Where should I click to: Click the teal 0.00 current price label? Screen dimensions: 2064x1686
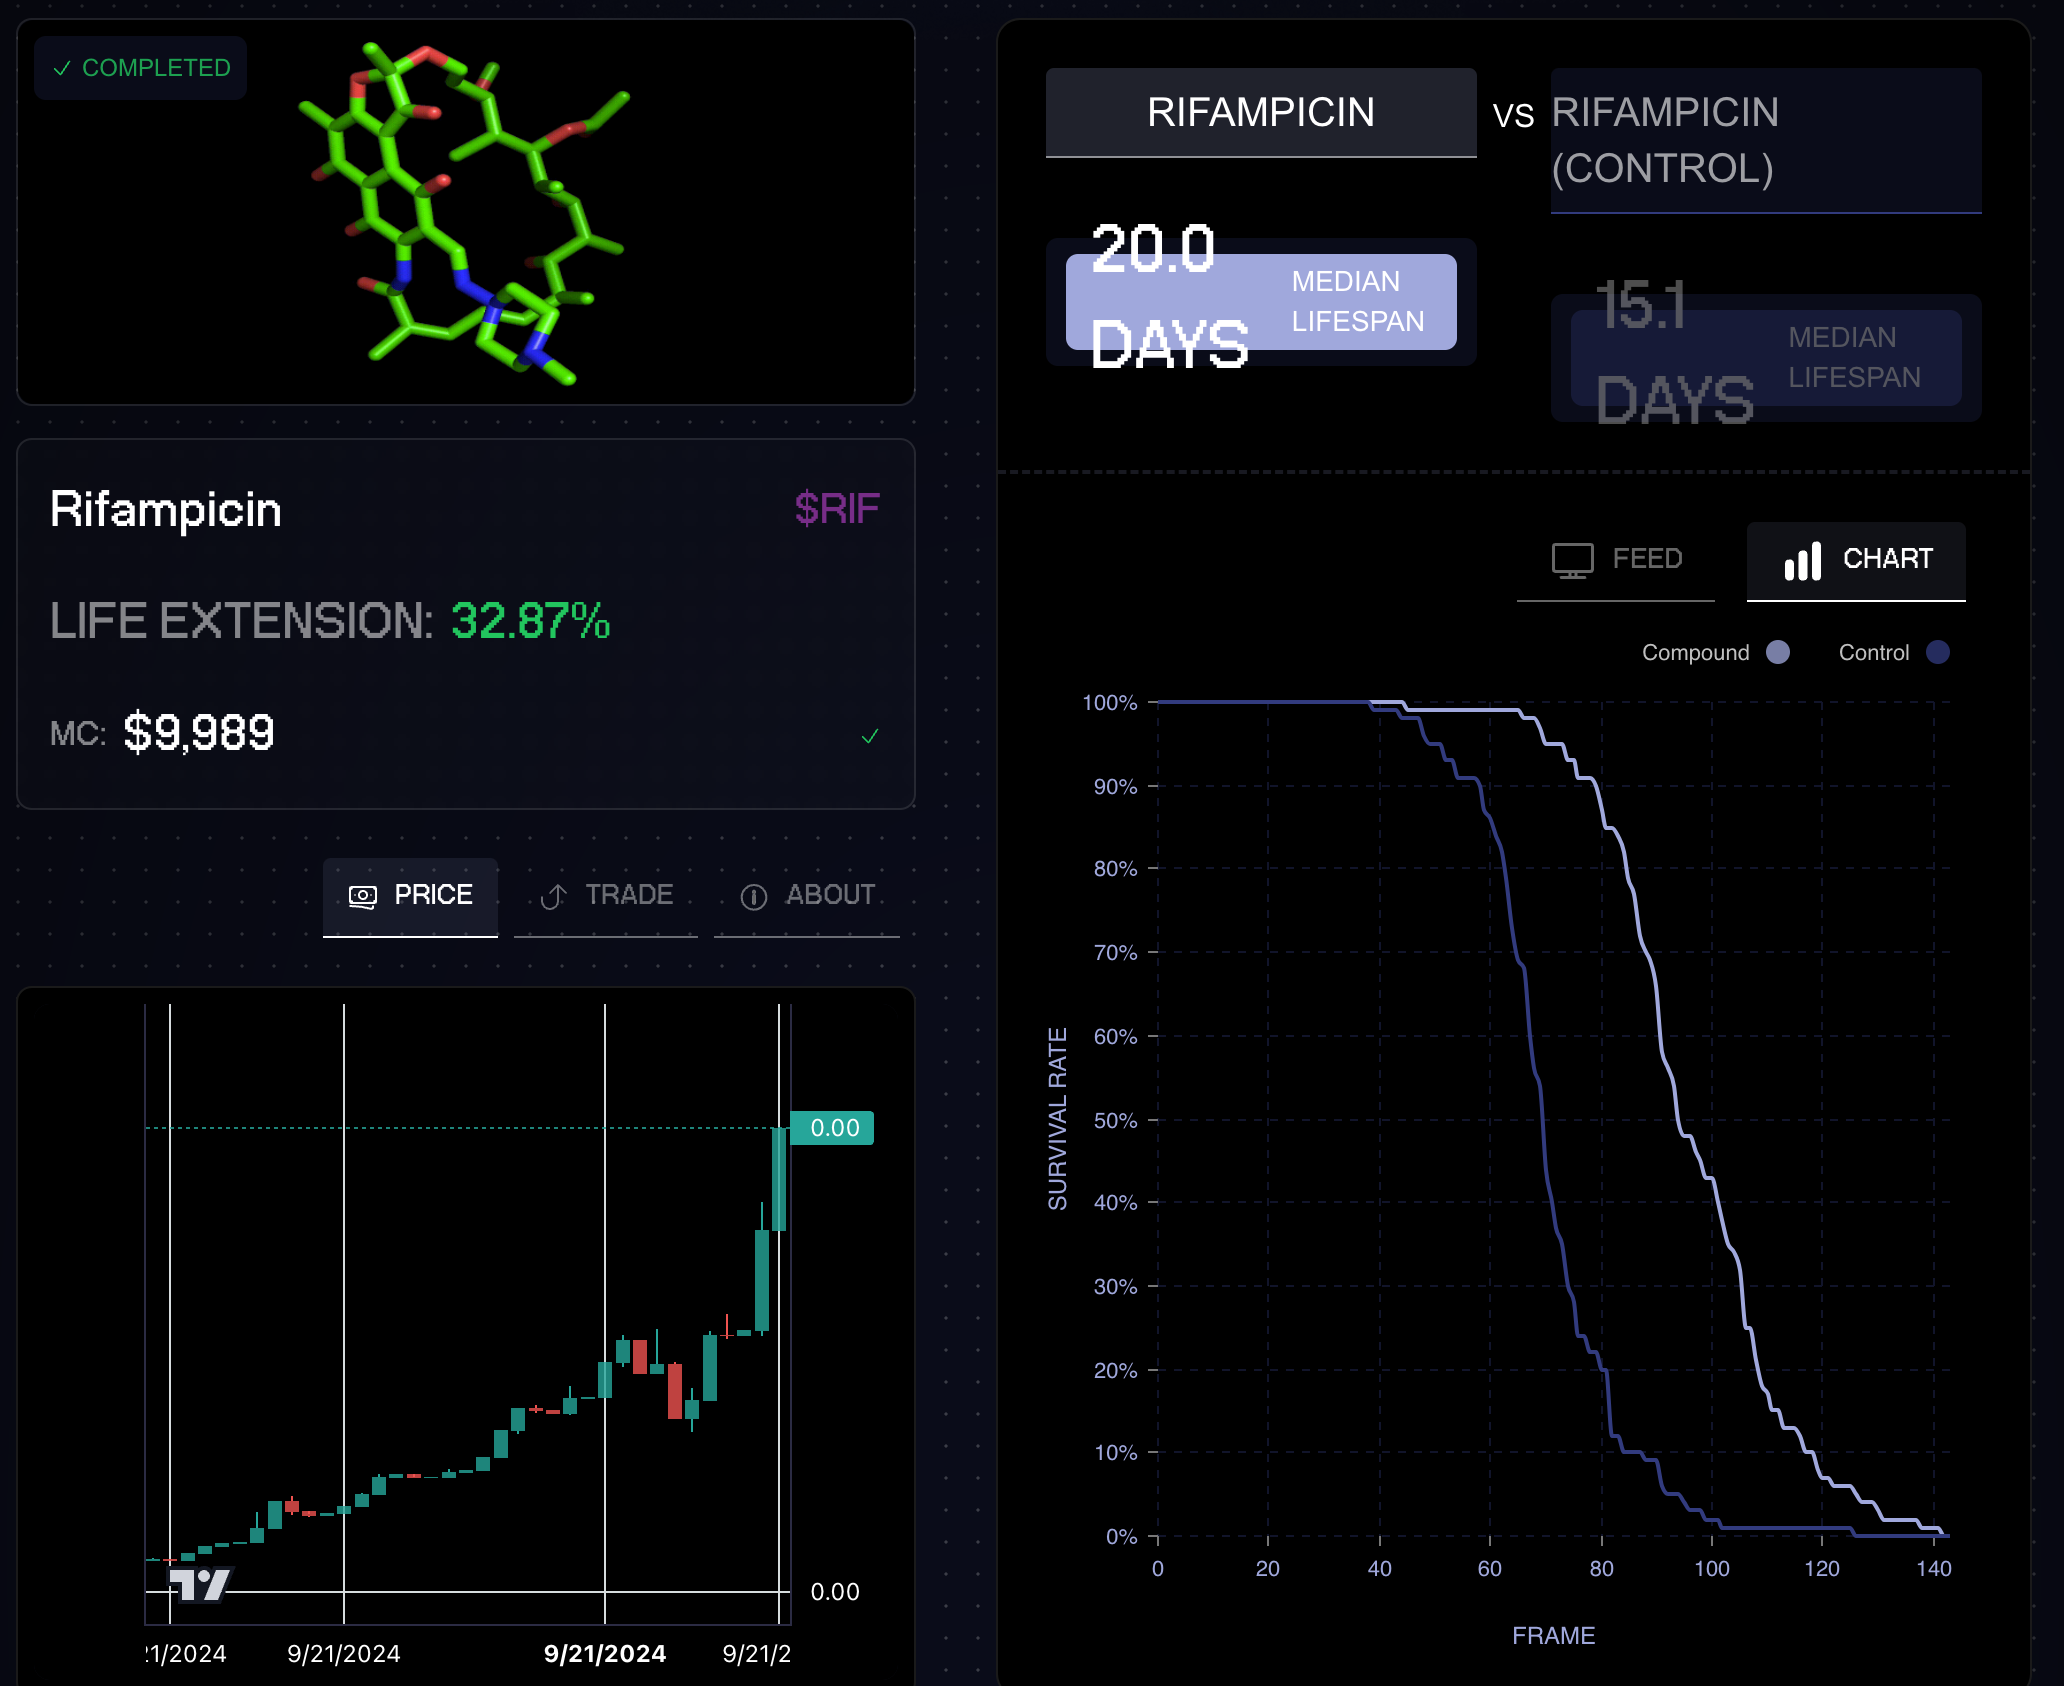pos(832,1128)
